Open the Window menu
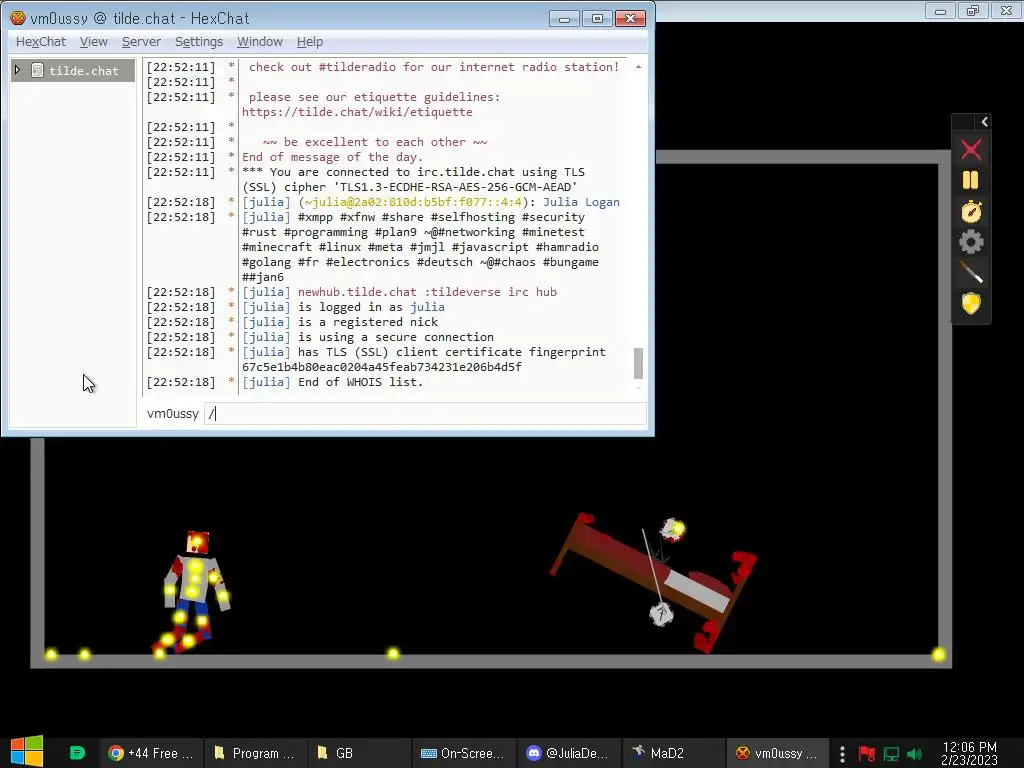The image size is (1024, 768). tap(259, 42)
